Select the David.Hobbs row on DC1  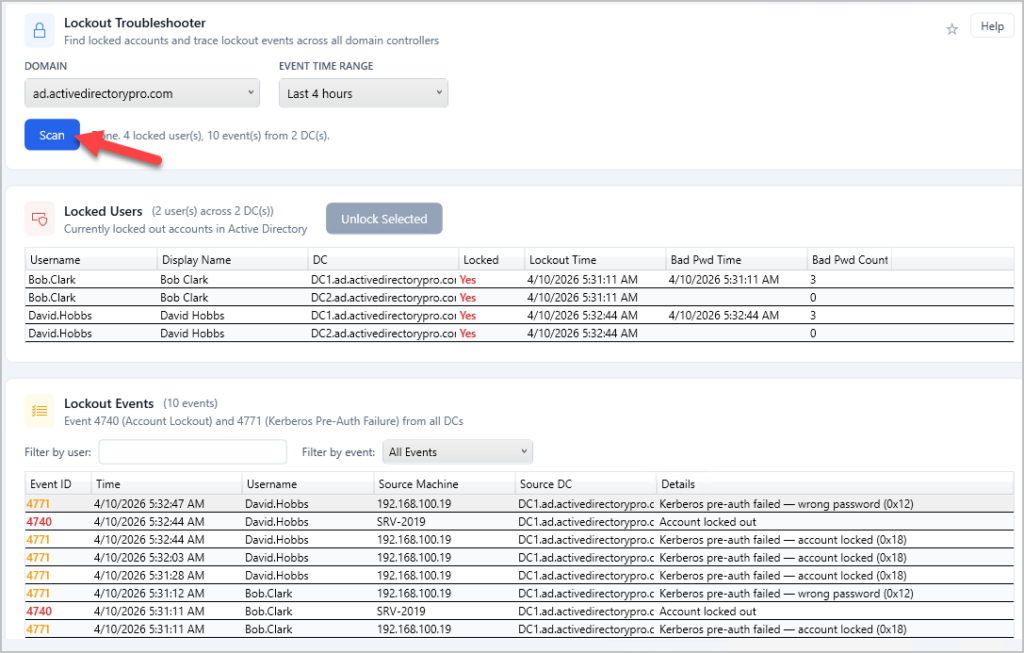519,315
